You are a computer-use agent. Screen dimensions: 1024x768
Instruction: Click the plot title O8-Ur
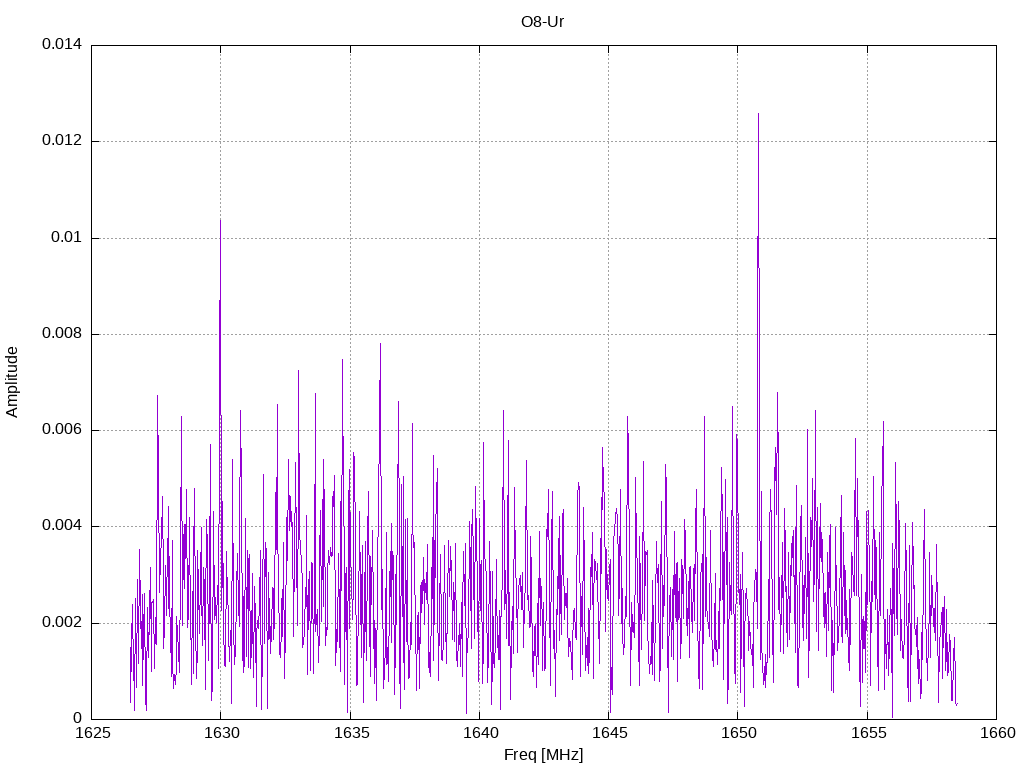[543, 22]
